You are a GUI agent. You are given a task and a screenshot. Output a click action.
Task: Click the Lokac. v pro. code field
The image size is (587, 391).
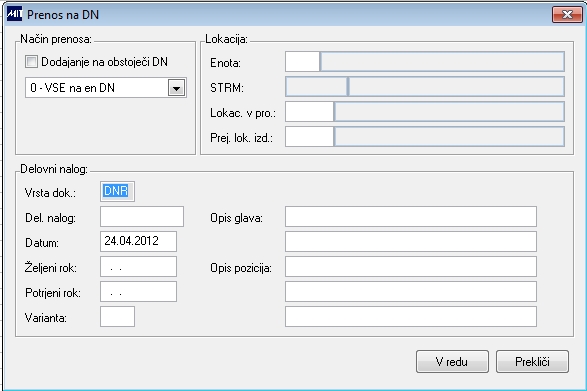point(309,112)
